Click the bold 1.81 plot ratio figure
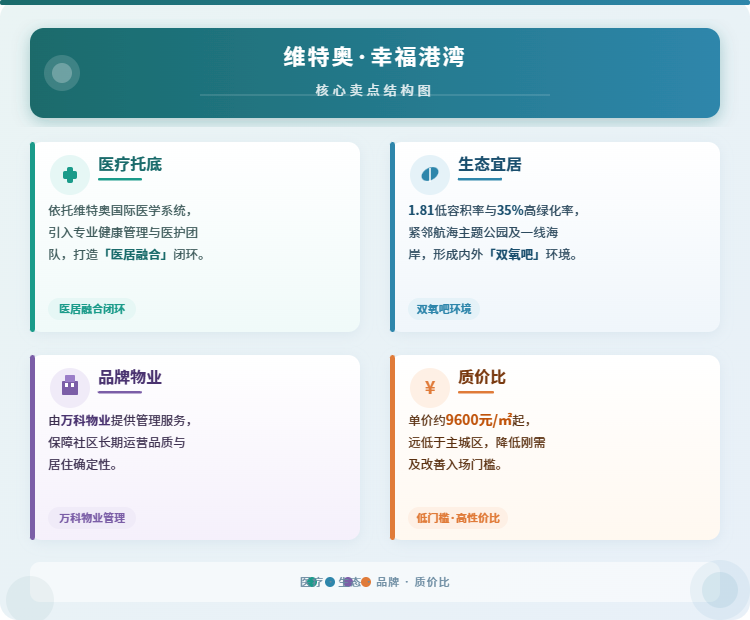The width and height of the screenshot is (750, 620). tap(421, 210)
